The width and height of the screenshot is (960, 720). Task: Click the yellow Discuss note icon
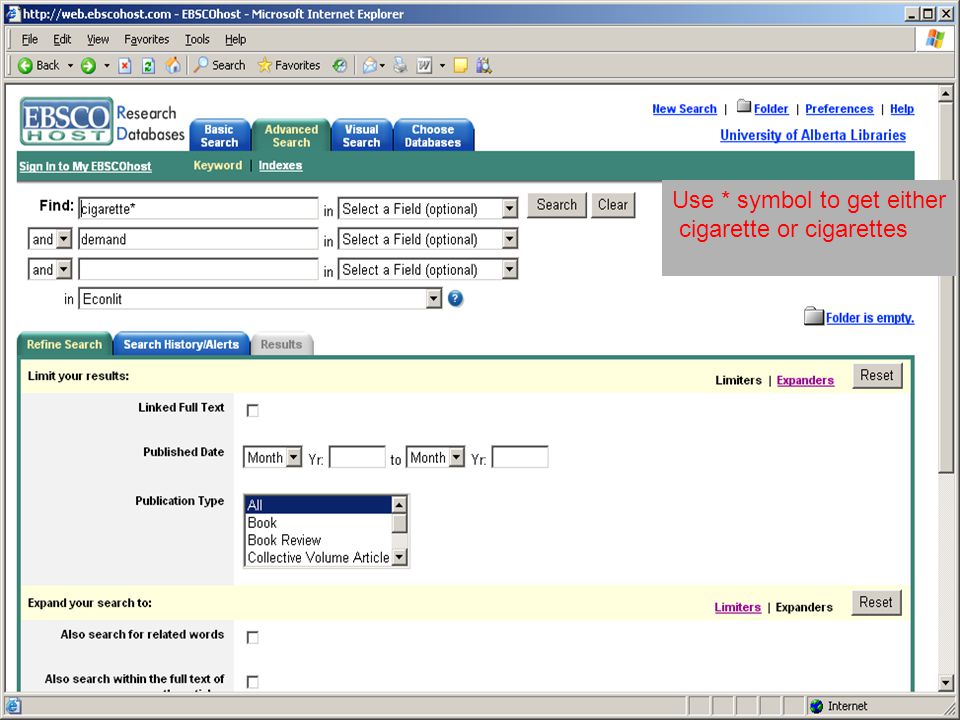click(x=460, y=66)
